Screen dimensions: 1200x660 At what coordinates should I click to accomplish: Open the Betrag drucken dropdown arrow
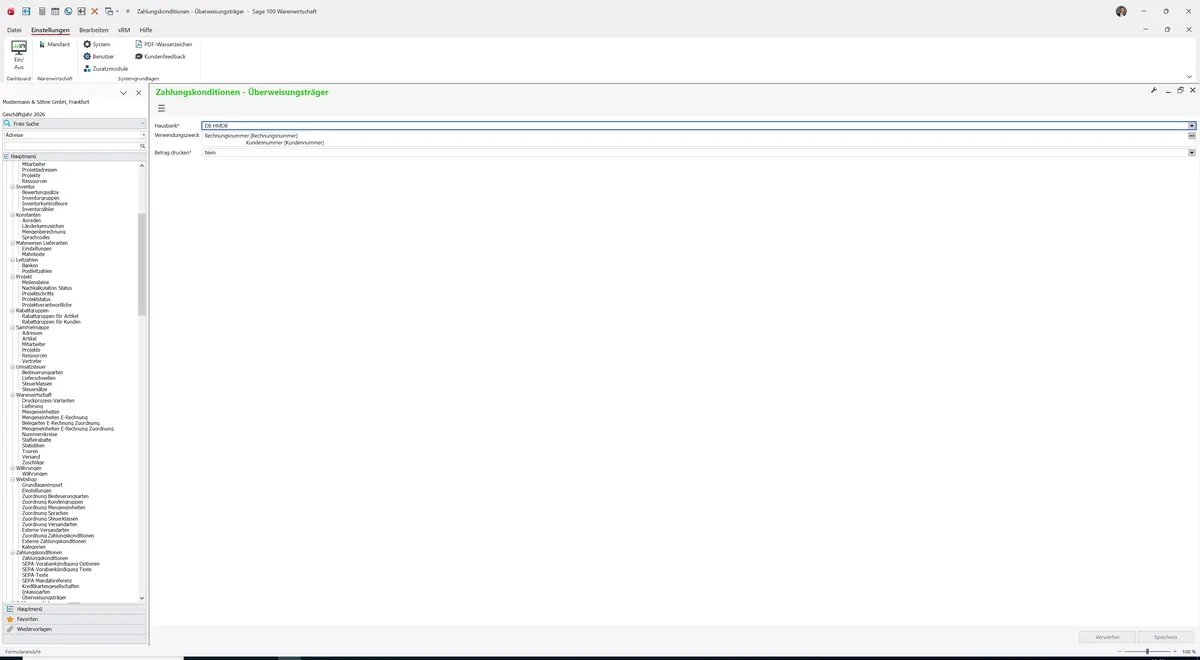click(1192, 153)
